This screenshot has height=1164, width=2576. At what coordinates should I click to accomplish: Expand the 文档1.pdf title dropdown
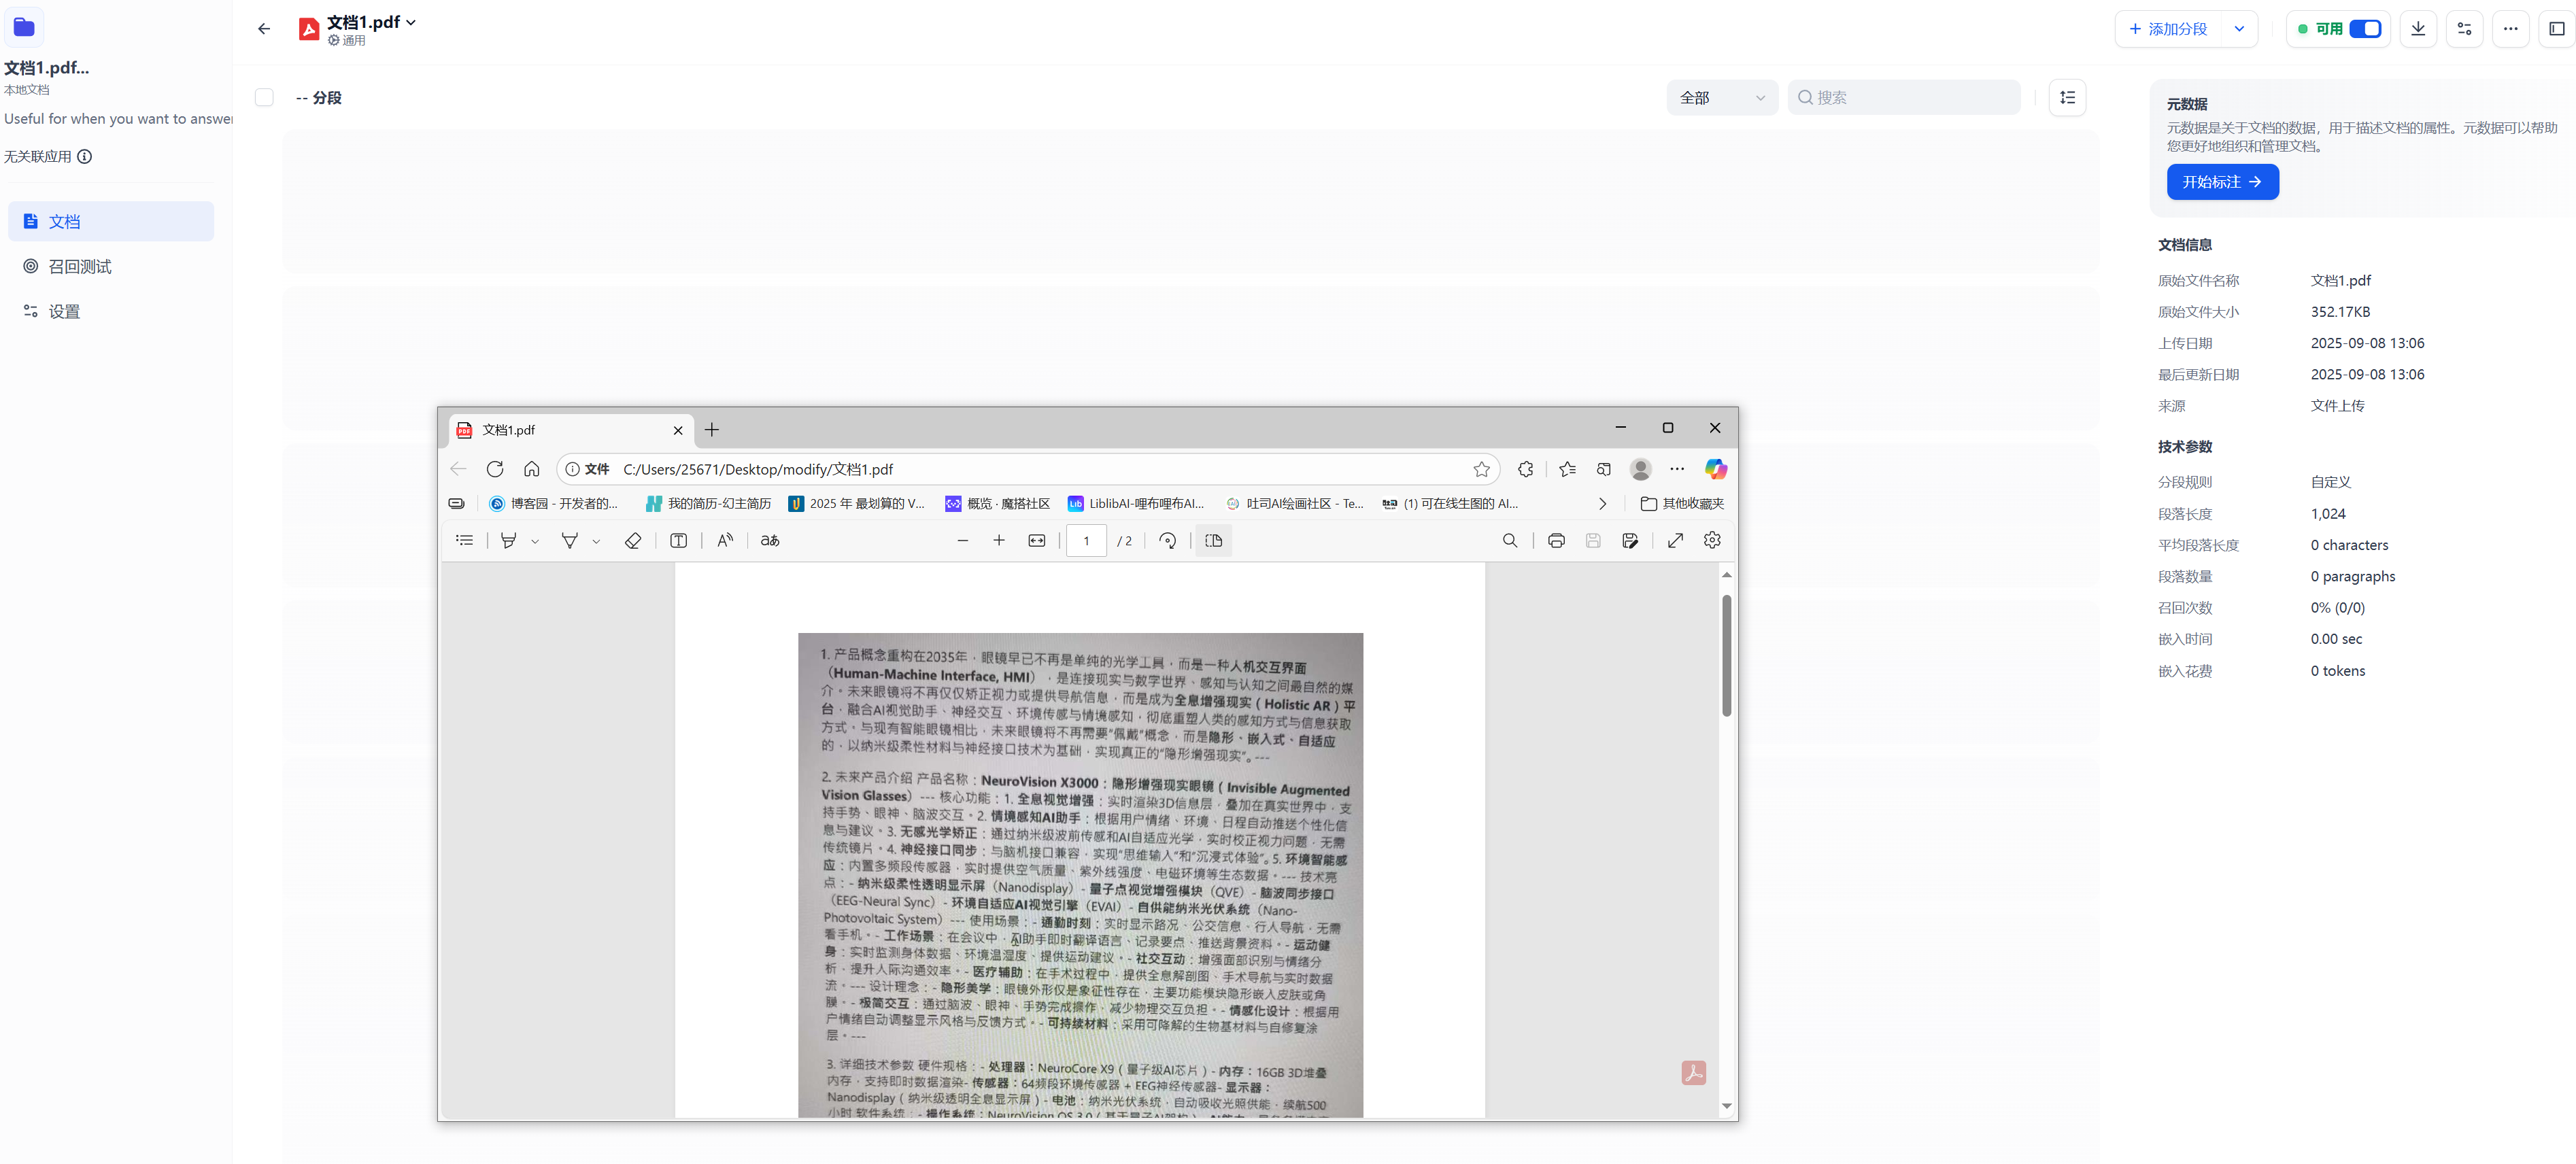click(411, 22)
